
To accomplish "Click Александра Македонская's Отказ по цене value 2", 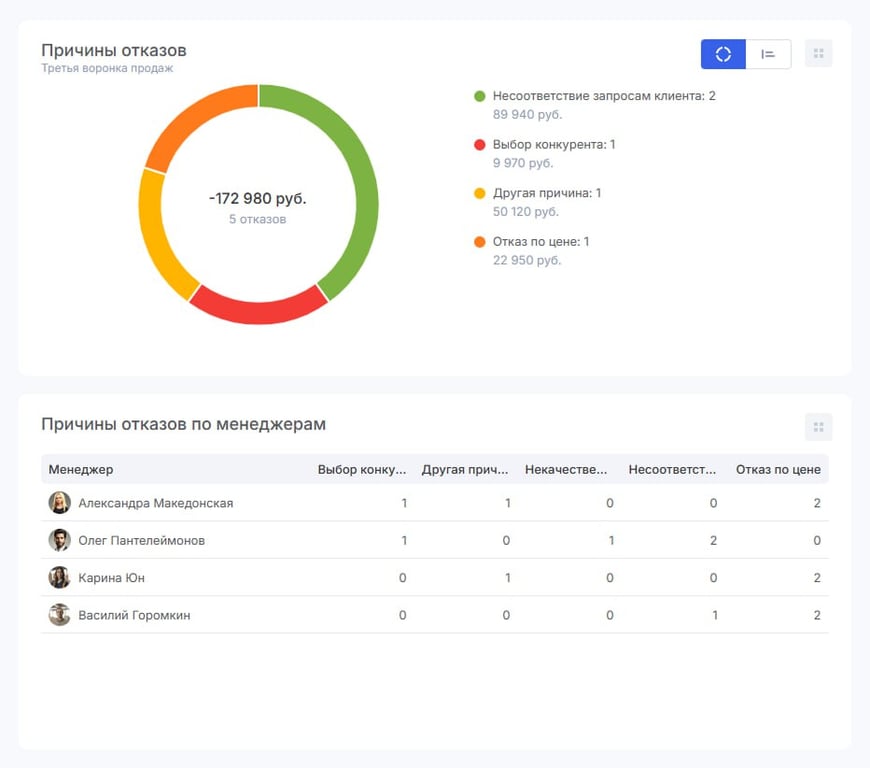I will pos(817,503).
